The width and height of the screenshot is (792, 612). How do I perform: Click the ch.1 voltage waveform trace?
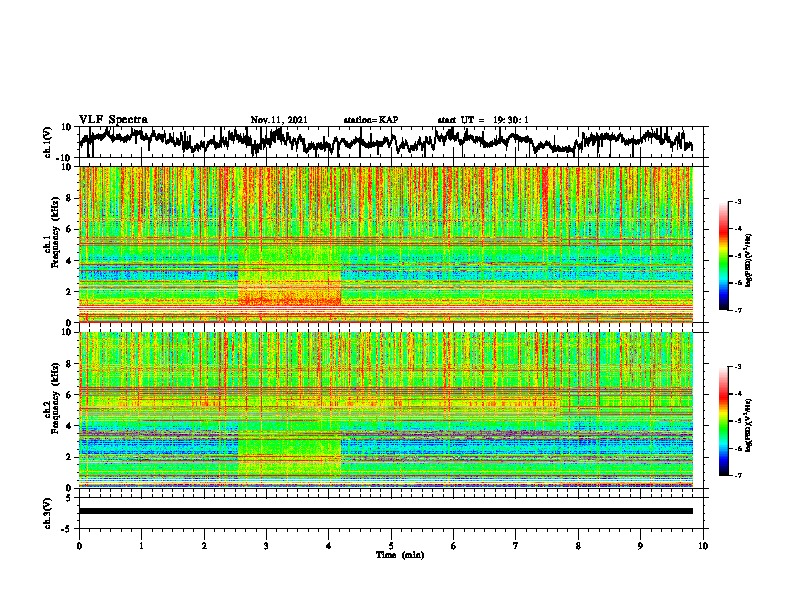tap(385, 141)
